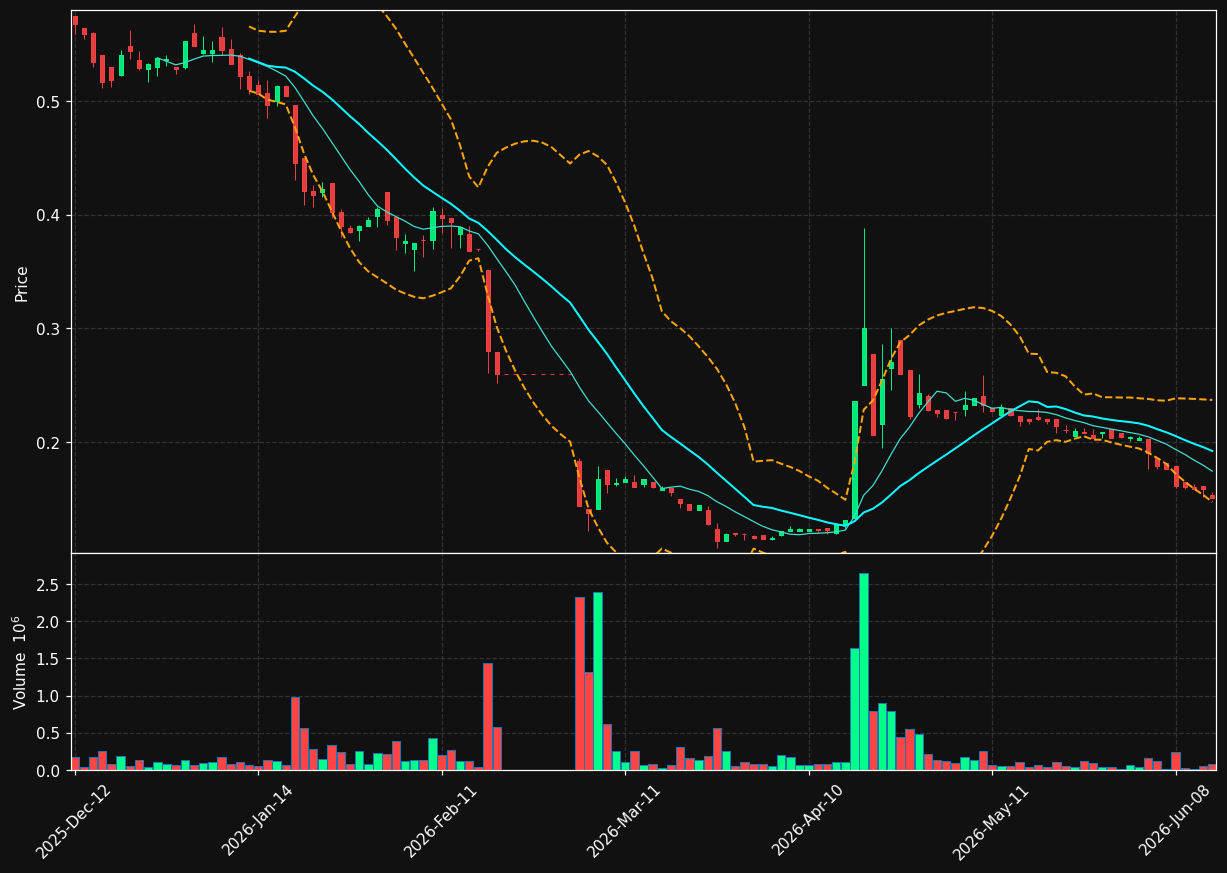Click the 2.0 Volume axis tick
Screen dimensions: 1227x873
click(x=50, y=622)
